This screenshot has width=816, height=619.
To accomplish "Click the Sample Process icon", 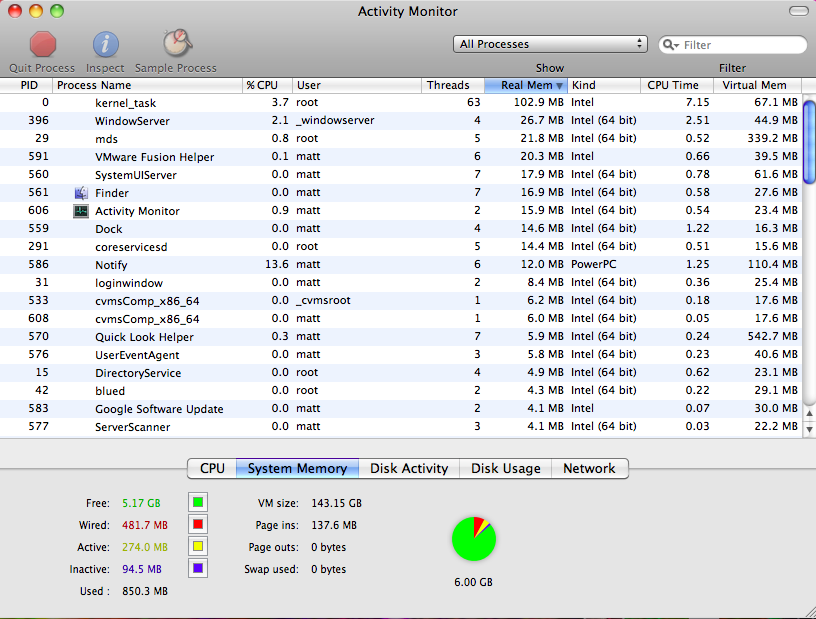I will click(177, 43).
